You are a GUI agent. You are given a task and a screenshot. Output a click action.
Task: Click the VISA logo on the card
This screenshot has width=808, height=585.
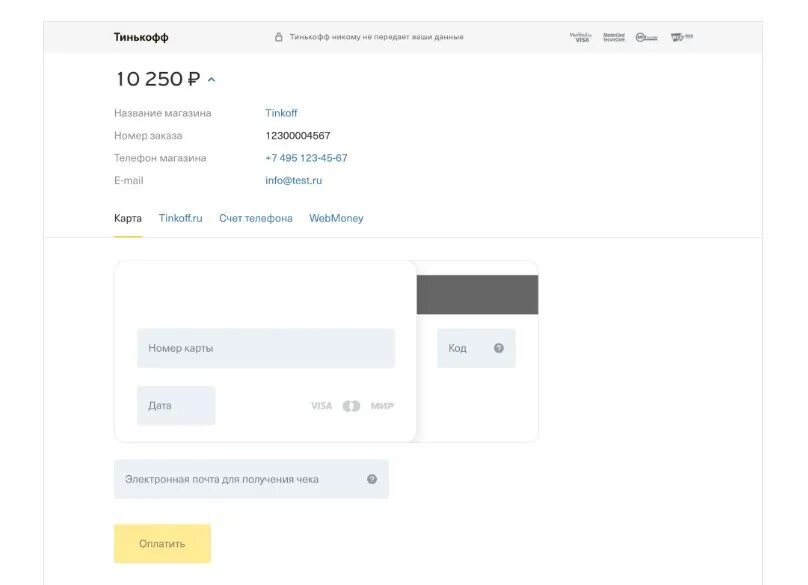tap(322, 406)
